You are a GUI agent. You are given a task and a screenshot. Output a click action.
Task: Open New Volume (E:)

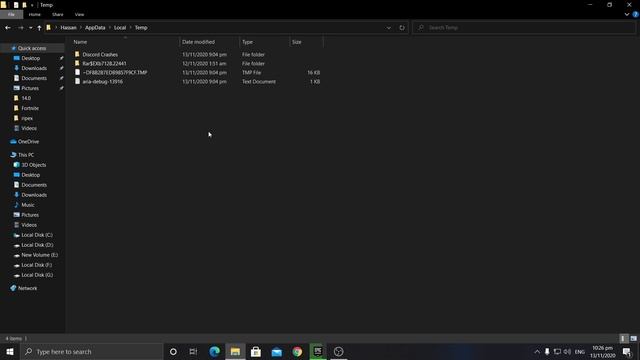[x=39, y=255]
